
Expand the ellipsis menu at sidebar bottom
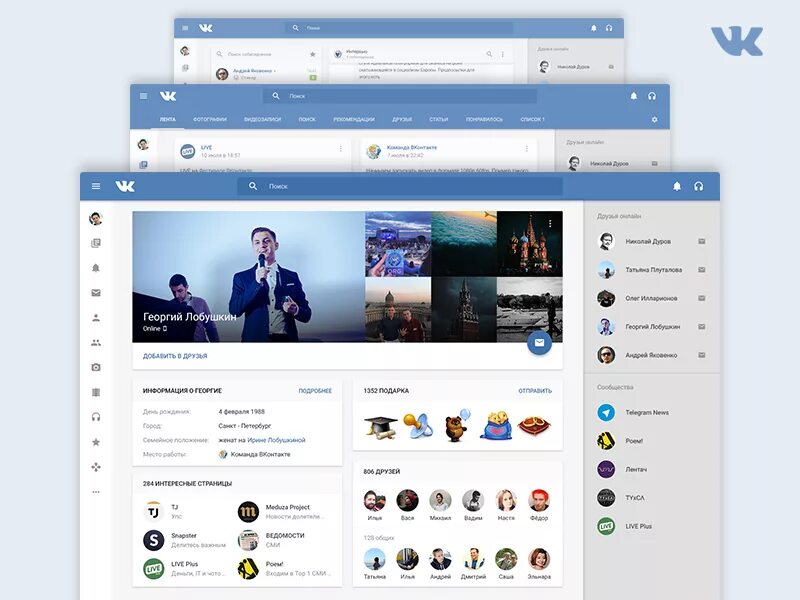point(96,490)
